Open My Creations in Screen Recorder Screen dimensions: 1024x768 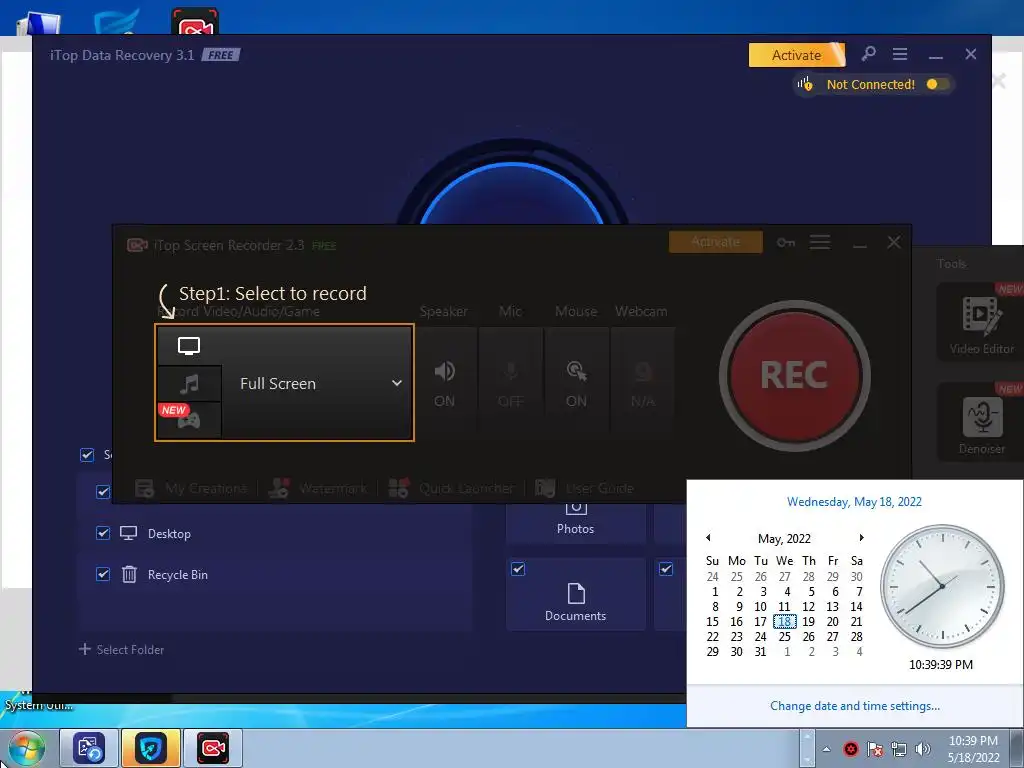[x=191, y=488]
